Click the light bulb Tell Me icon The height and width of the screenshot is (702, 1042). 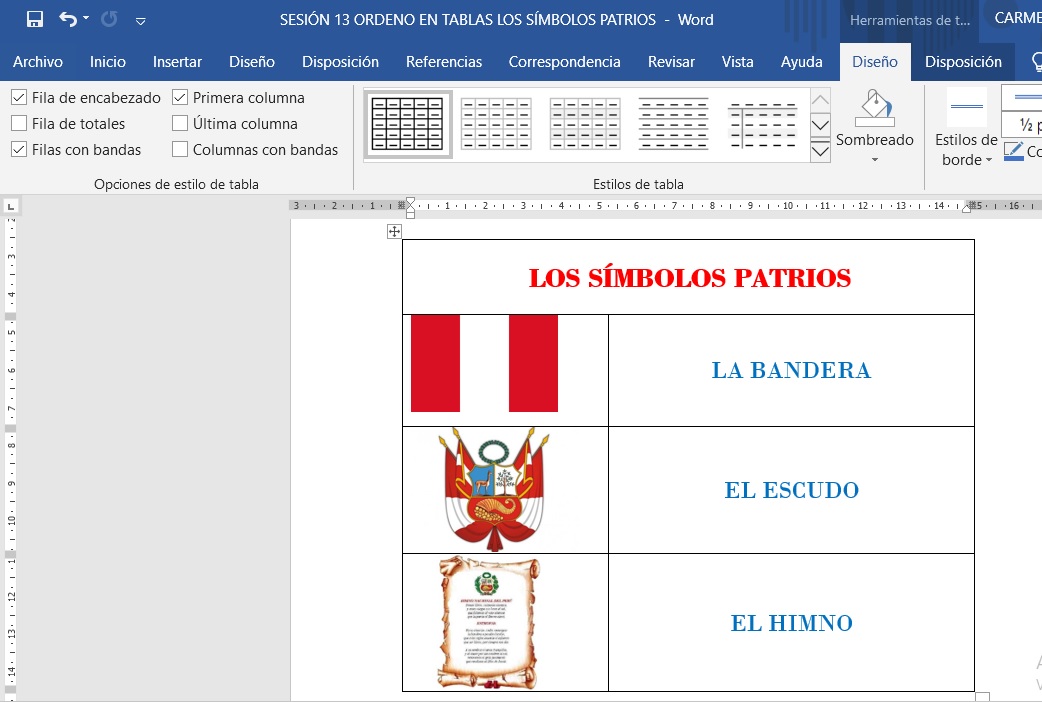[x=1037, y=62]
